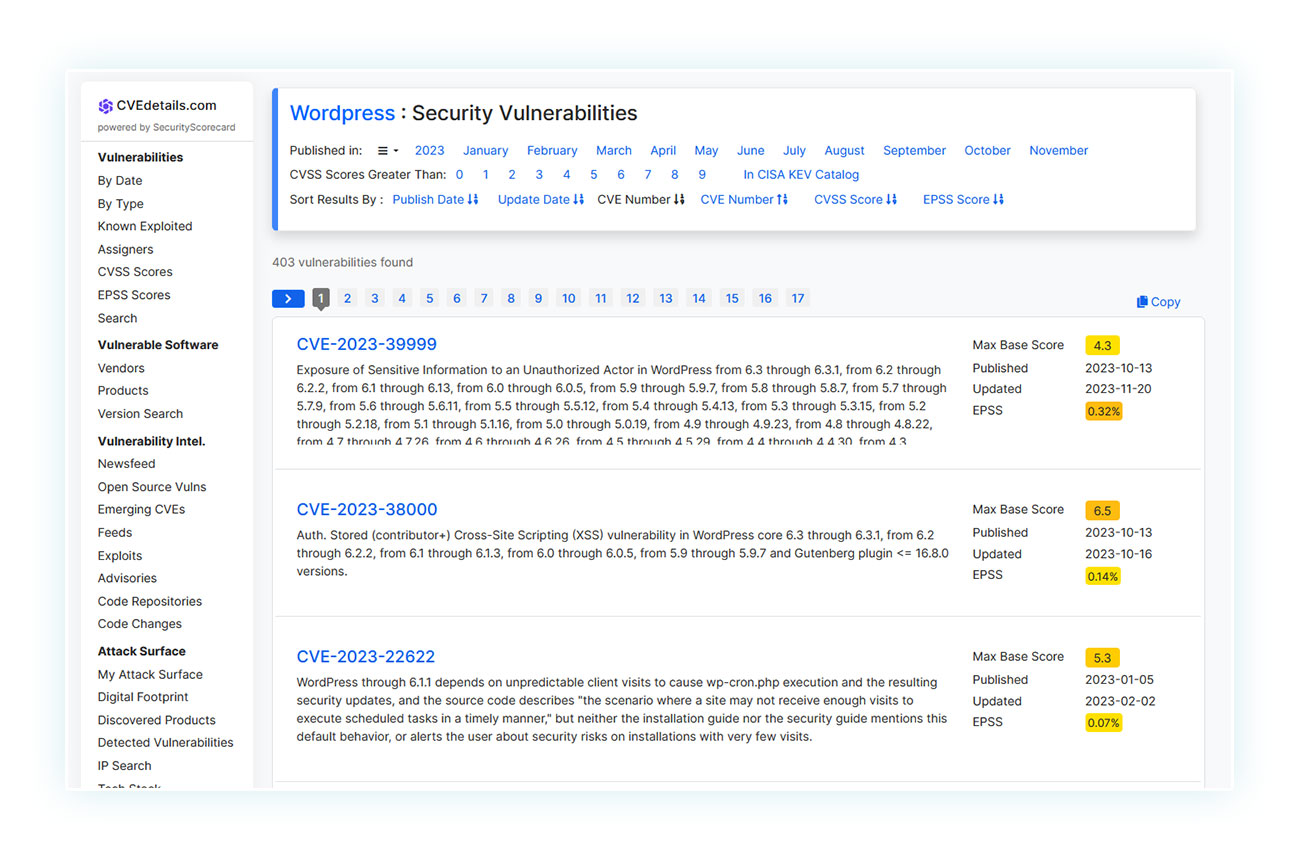Open Assigners sidebar item
The width and height of the screenshot is (1300, 860).
126,250
